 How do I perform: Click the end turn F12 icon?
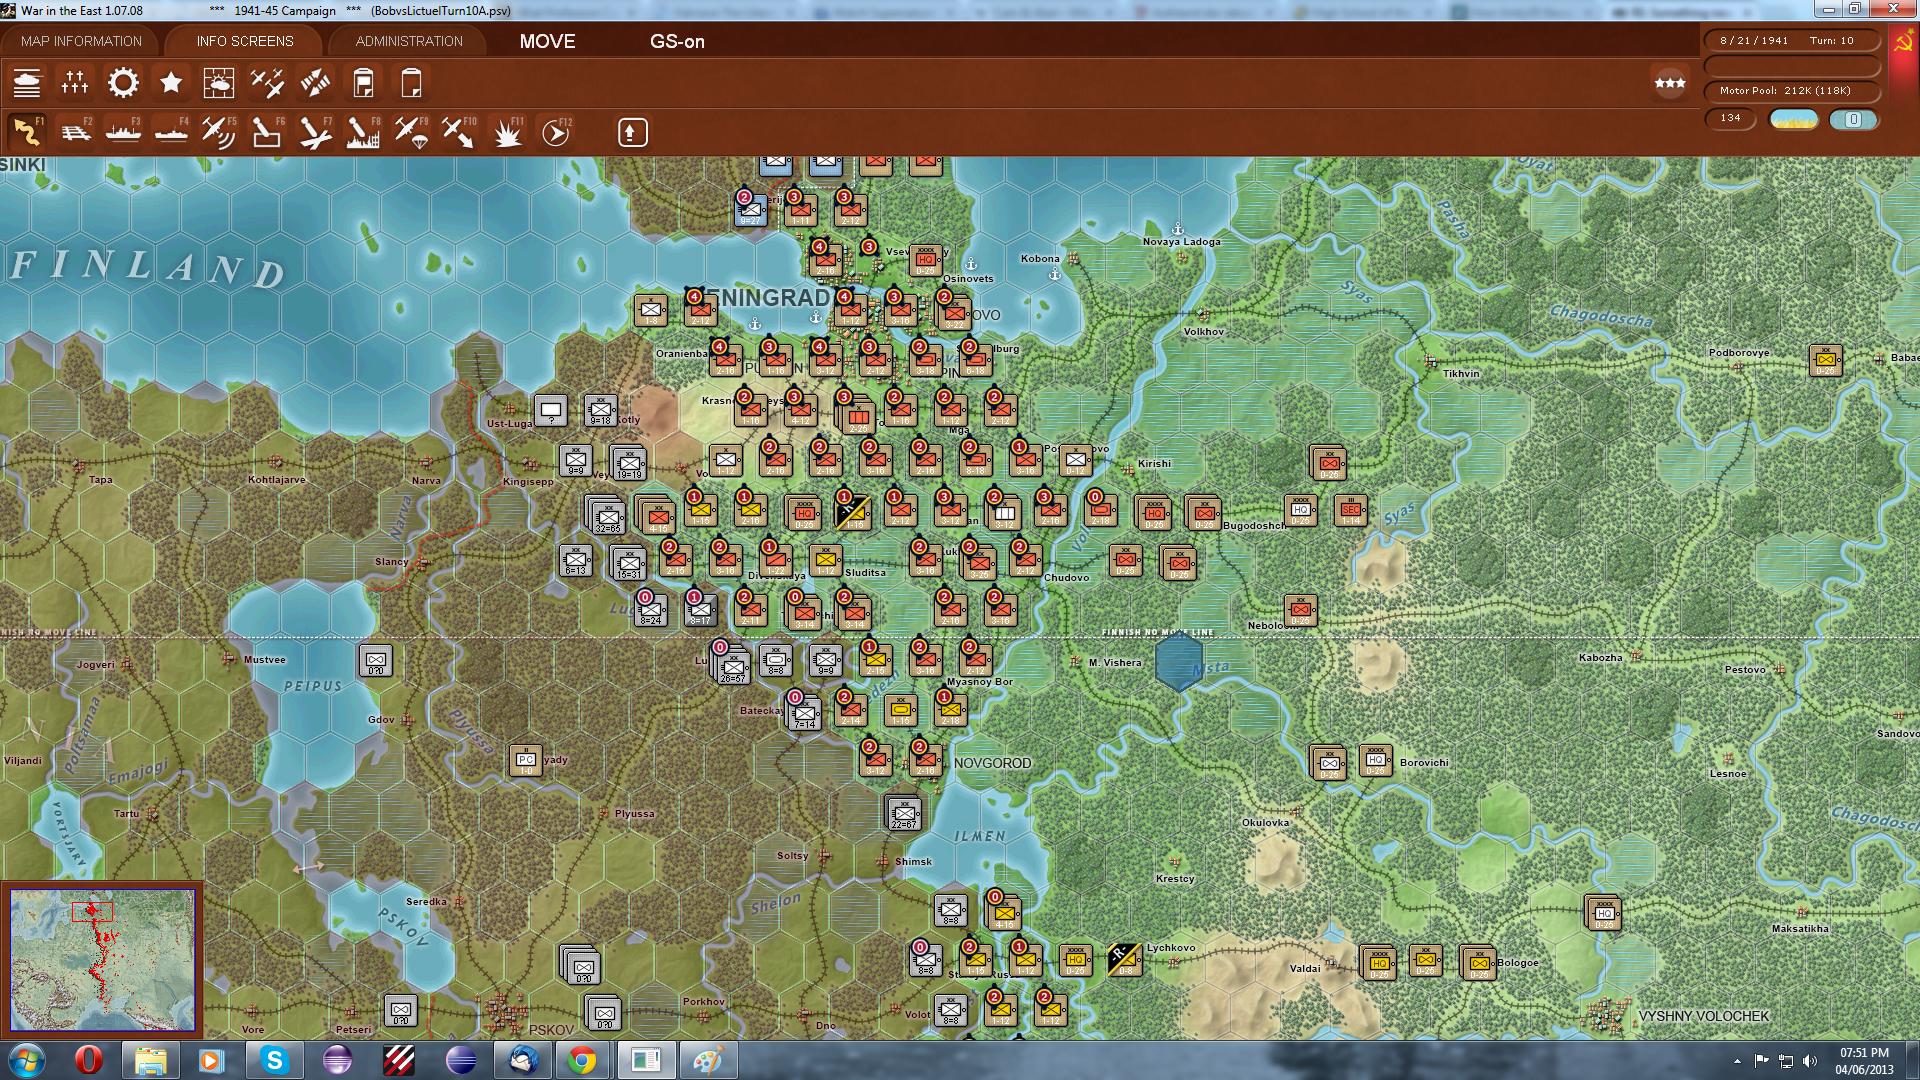pyautogui.click(x=556, y=132)
